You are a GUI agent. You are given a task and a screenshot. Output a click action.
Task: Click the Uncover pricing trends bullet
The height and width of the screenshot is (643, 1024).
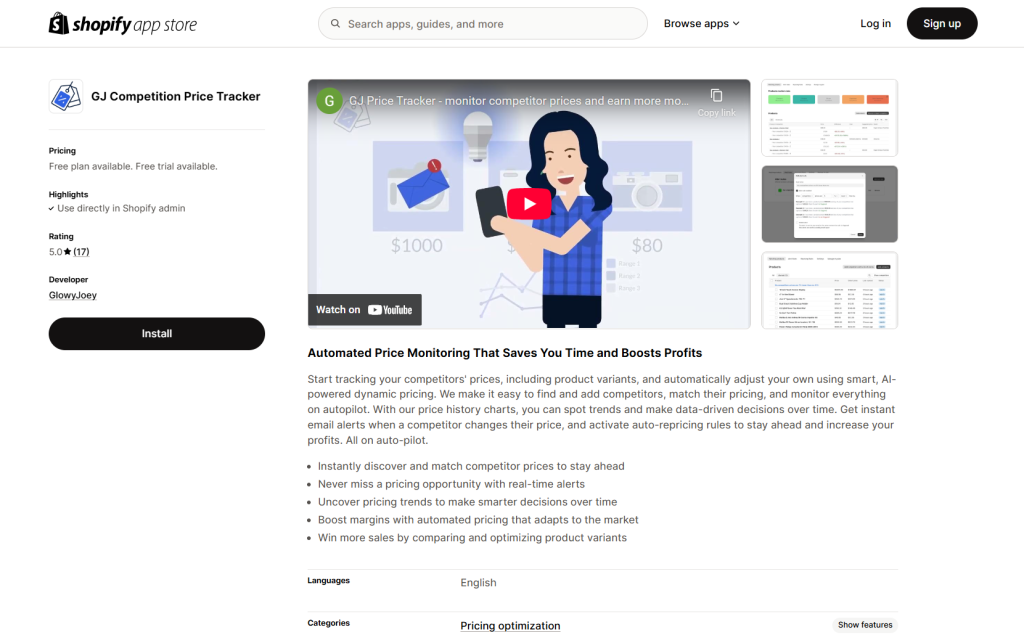[468, 502]
